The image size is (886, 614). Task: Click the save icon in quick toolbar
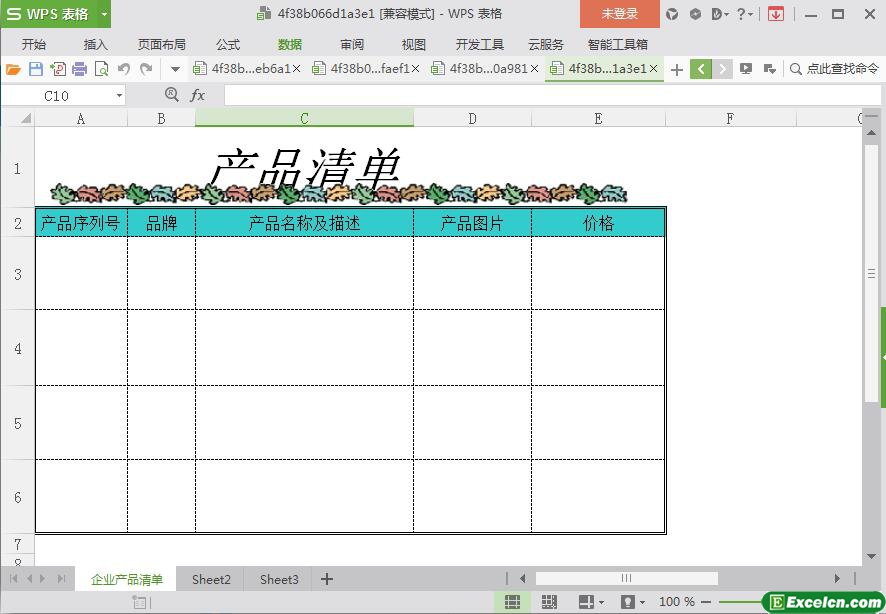(35, 69)
